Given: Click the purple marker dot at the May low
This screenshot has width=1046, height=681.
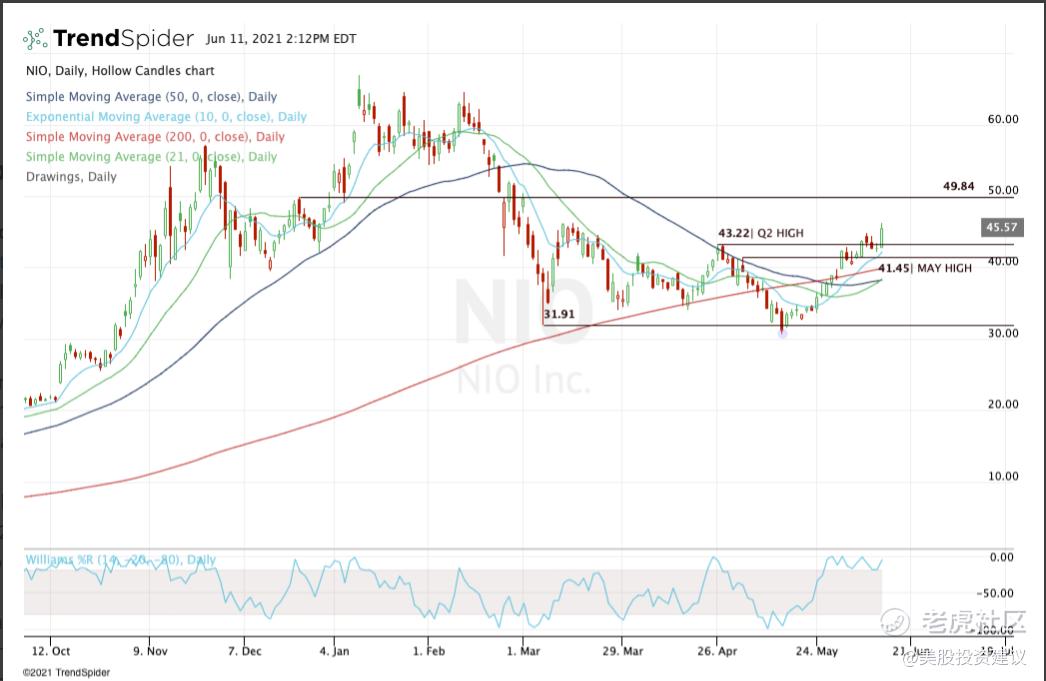Looking at the screenshot, I should [782, 333].
